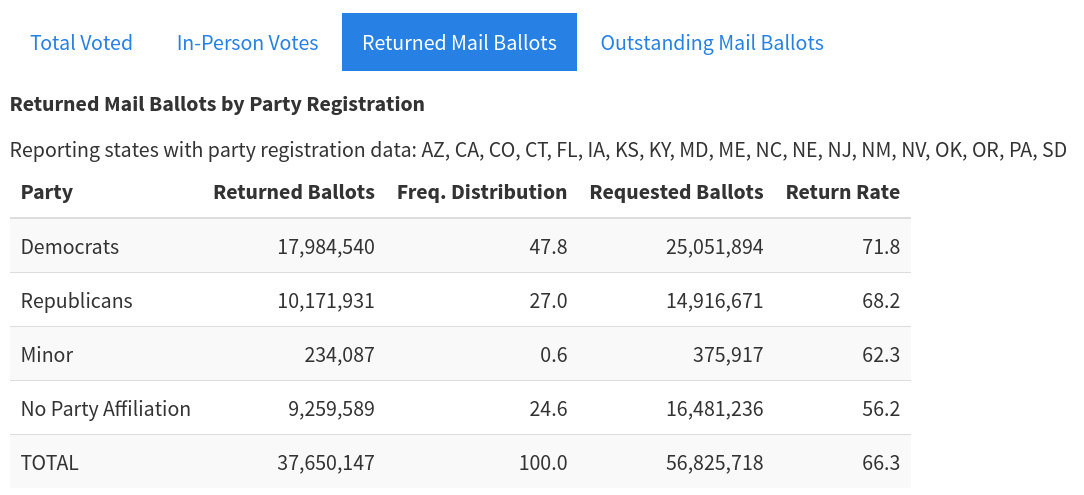Image resolution: width=1084 pixels, height=495 pixels.
Task: Click the TOTAL row label
Action: (x=49, y=462)
